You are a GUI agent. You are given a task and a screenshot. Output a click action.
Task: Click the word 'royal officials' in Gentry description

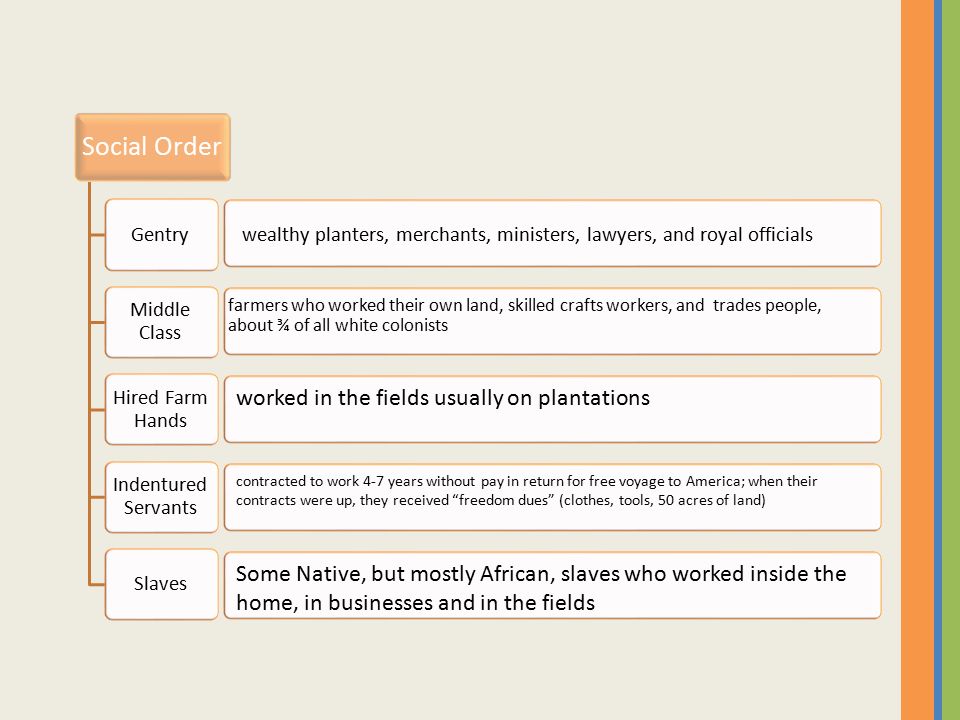click(756, 234)
